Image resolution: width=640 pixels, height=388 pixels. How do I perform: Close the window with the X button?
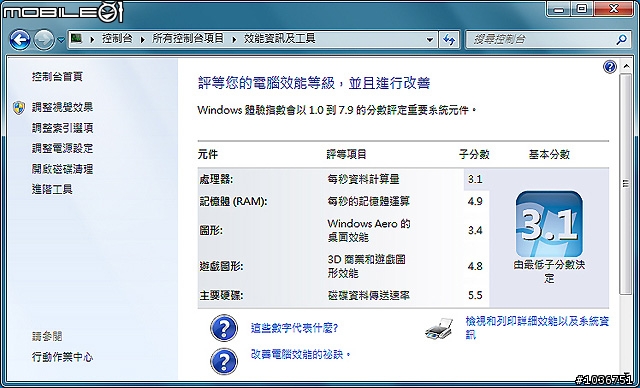click(613, 8)
